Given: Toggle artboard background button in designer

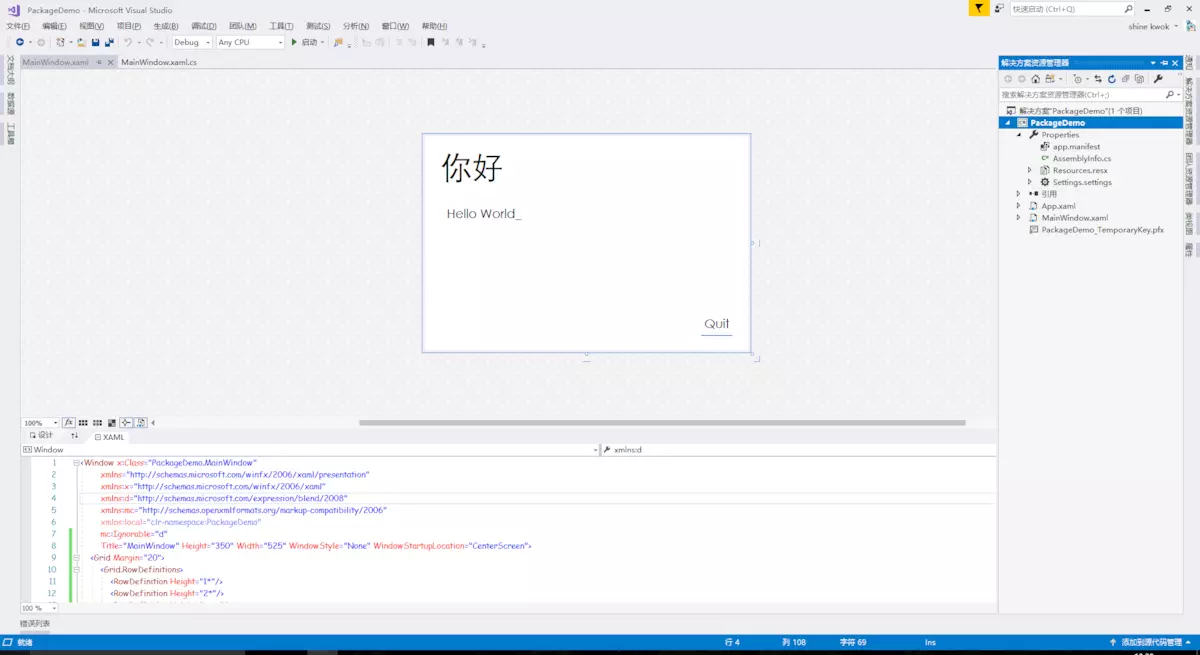Looking at the screenshot, I should point(112,423).
